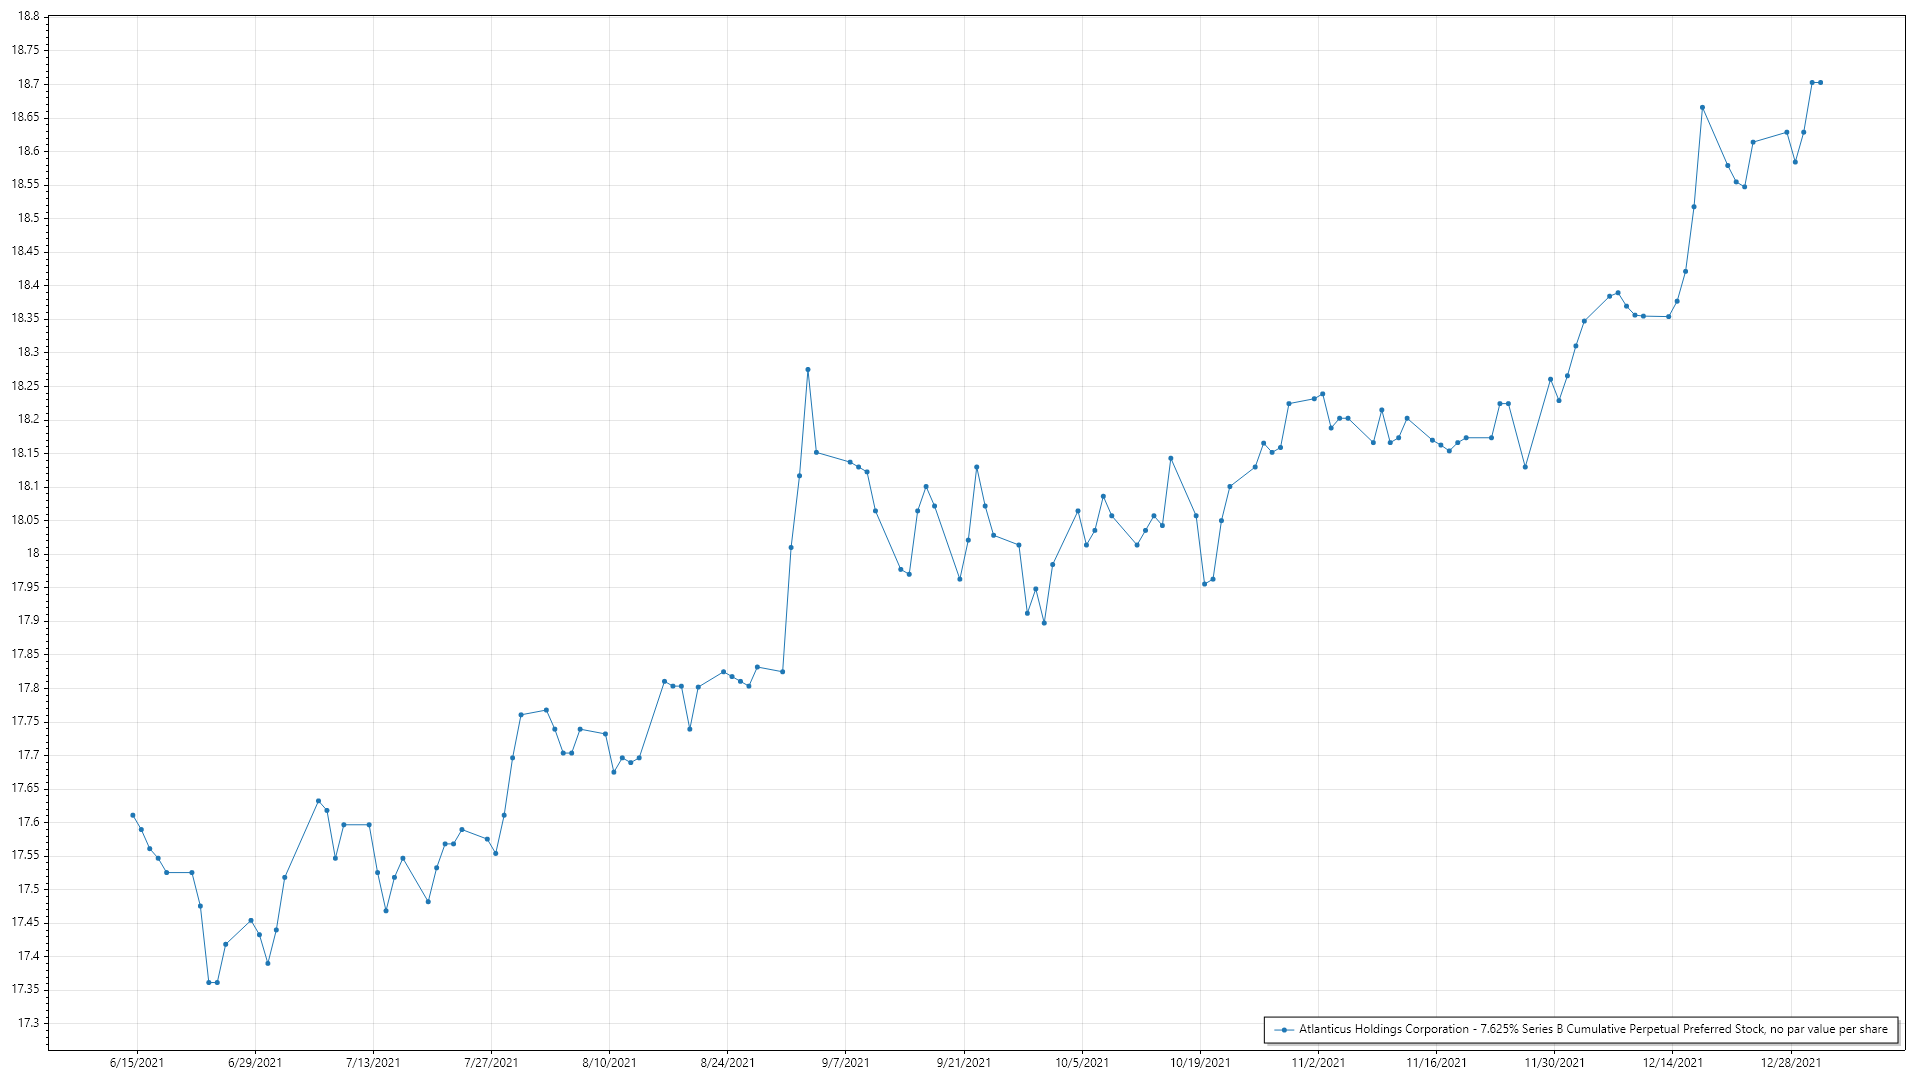Click the Atlanticus Holdings Corporation legend label

click(x=1593, y=1029)
